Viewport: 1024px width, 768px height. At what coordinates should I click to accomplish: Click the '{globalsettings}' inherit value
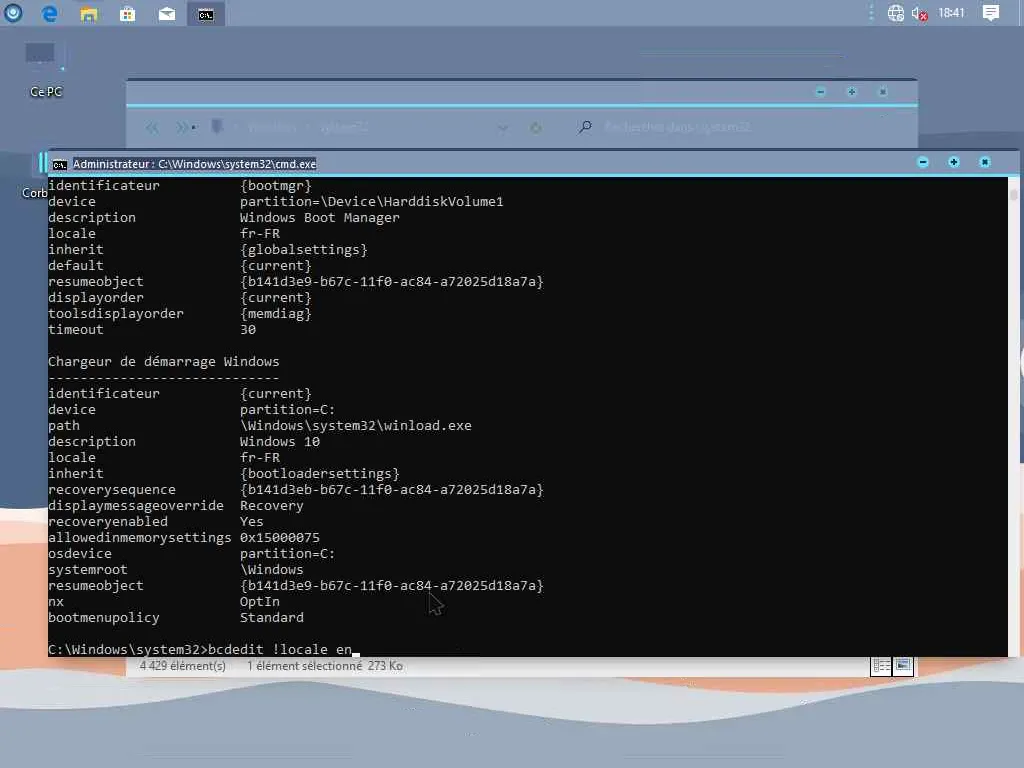point(304,249)
